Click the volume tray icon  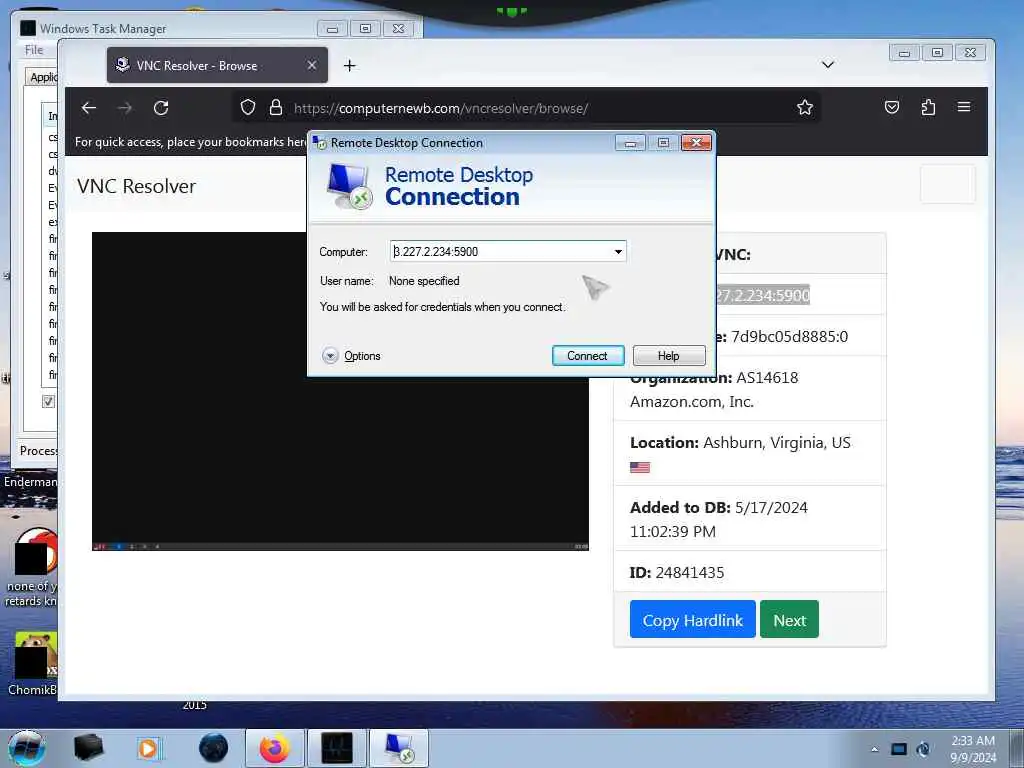(x=923, y=749)
